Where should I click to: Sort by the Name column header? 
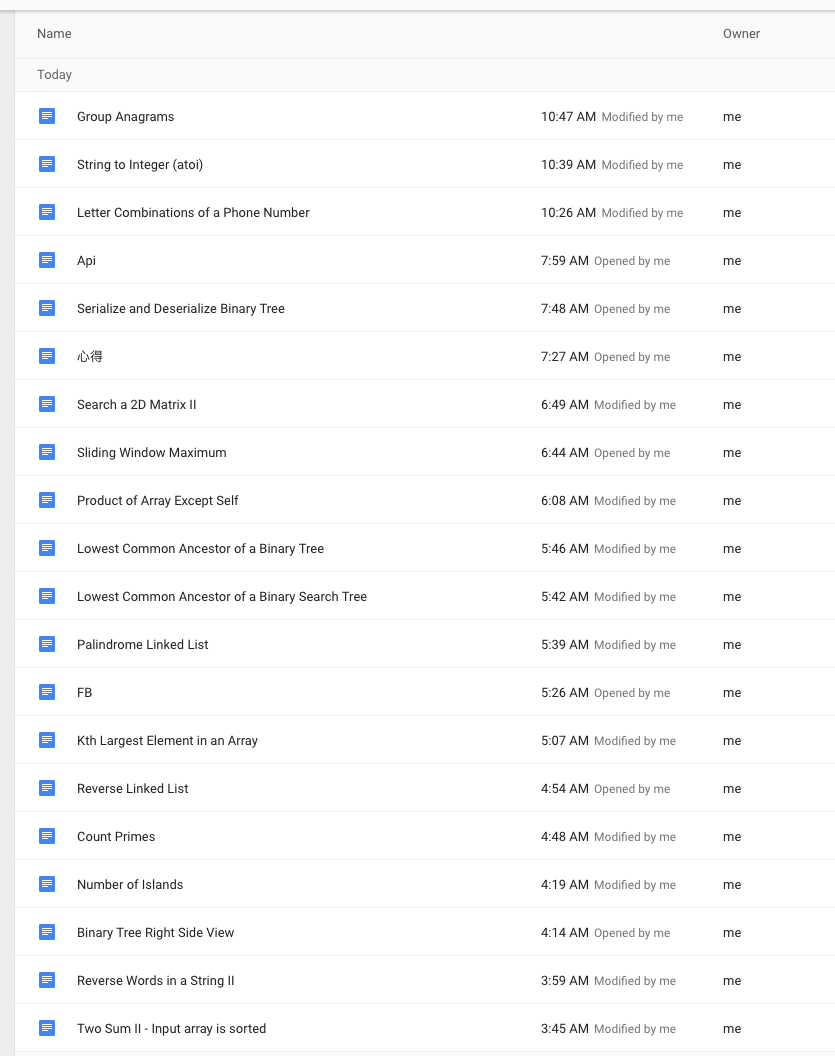click(54, 34)
